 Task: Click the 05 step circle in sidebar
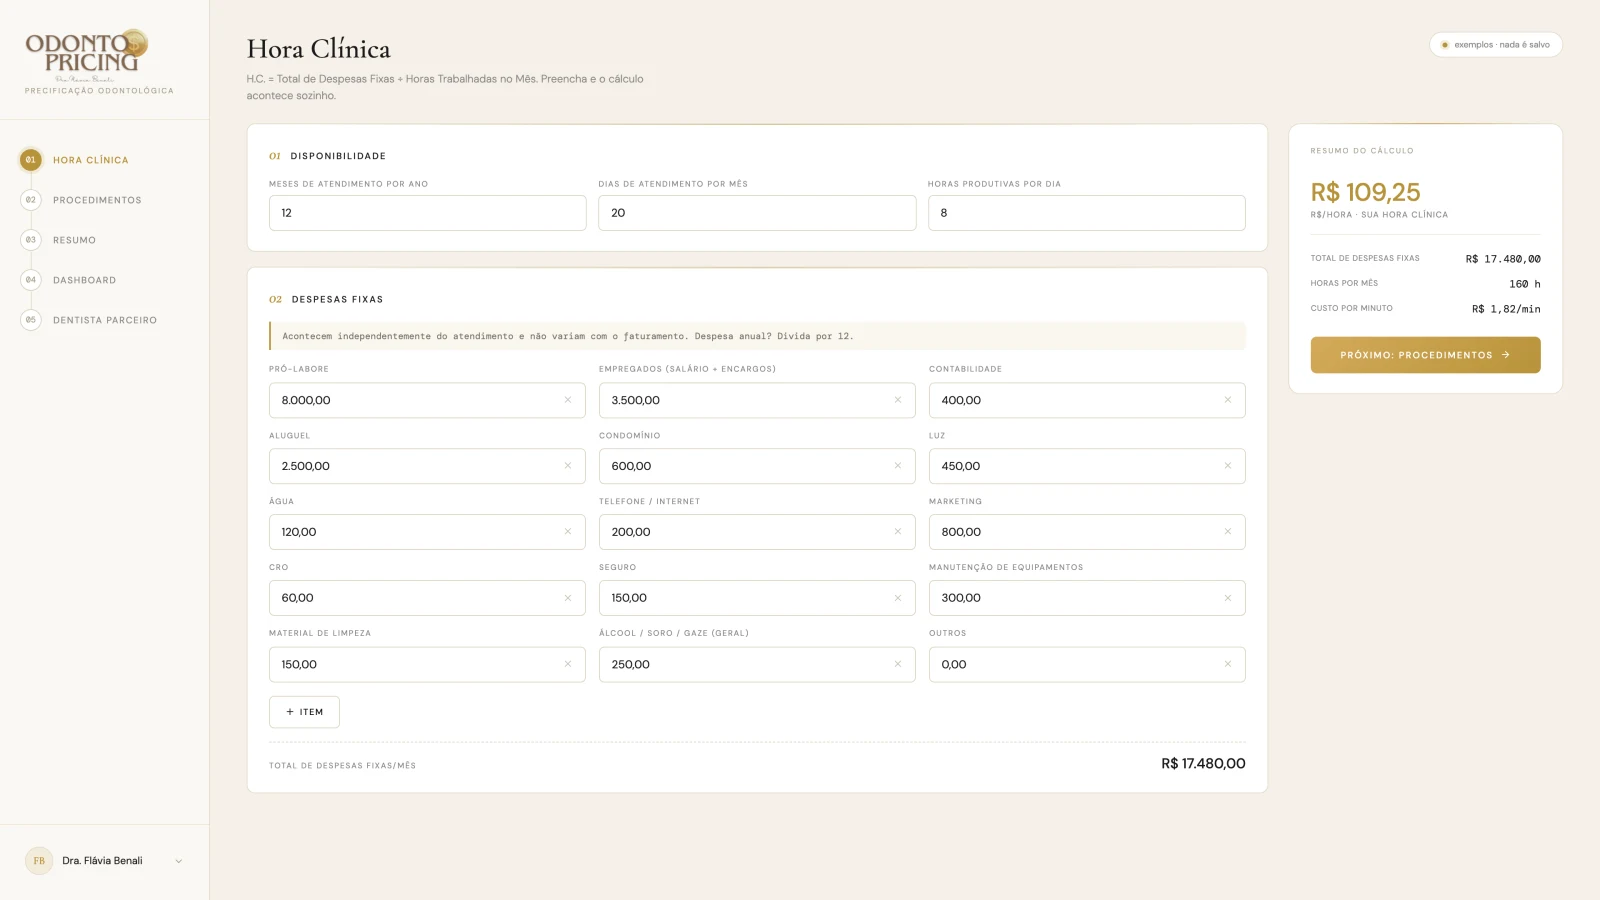pyautogui.click(x=31, y=320)
